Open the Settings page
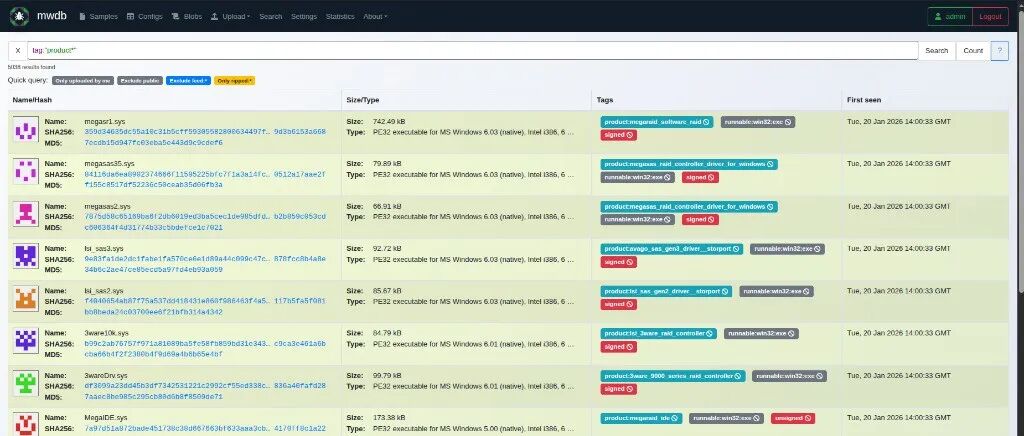Image resolution: width=1024 pixels, height=436 pixels. pyautogui.click(x=304, y=16)
